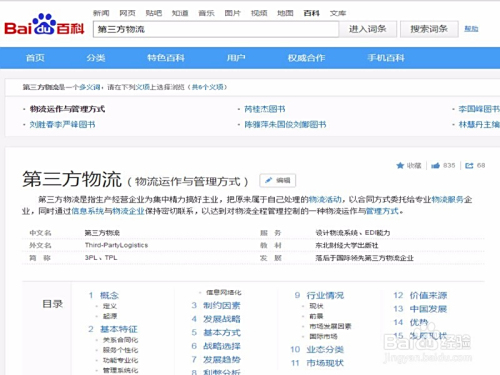Viewport: 500px width, 375px height.
Task: Open the 音乐 top navigation link
Action: pyautogui.click(x=206, y=13)
